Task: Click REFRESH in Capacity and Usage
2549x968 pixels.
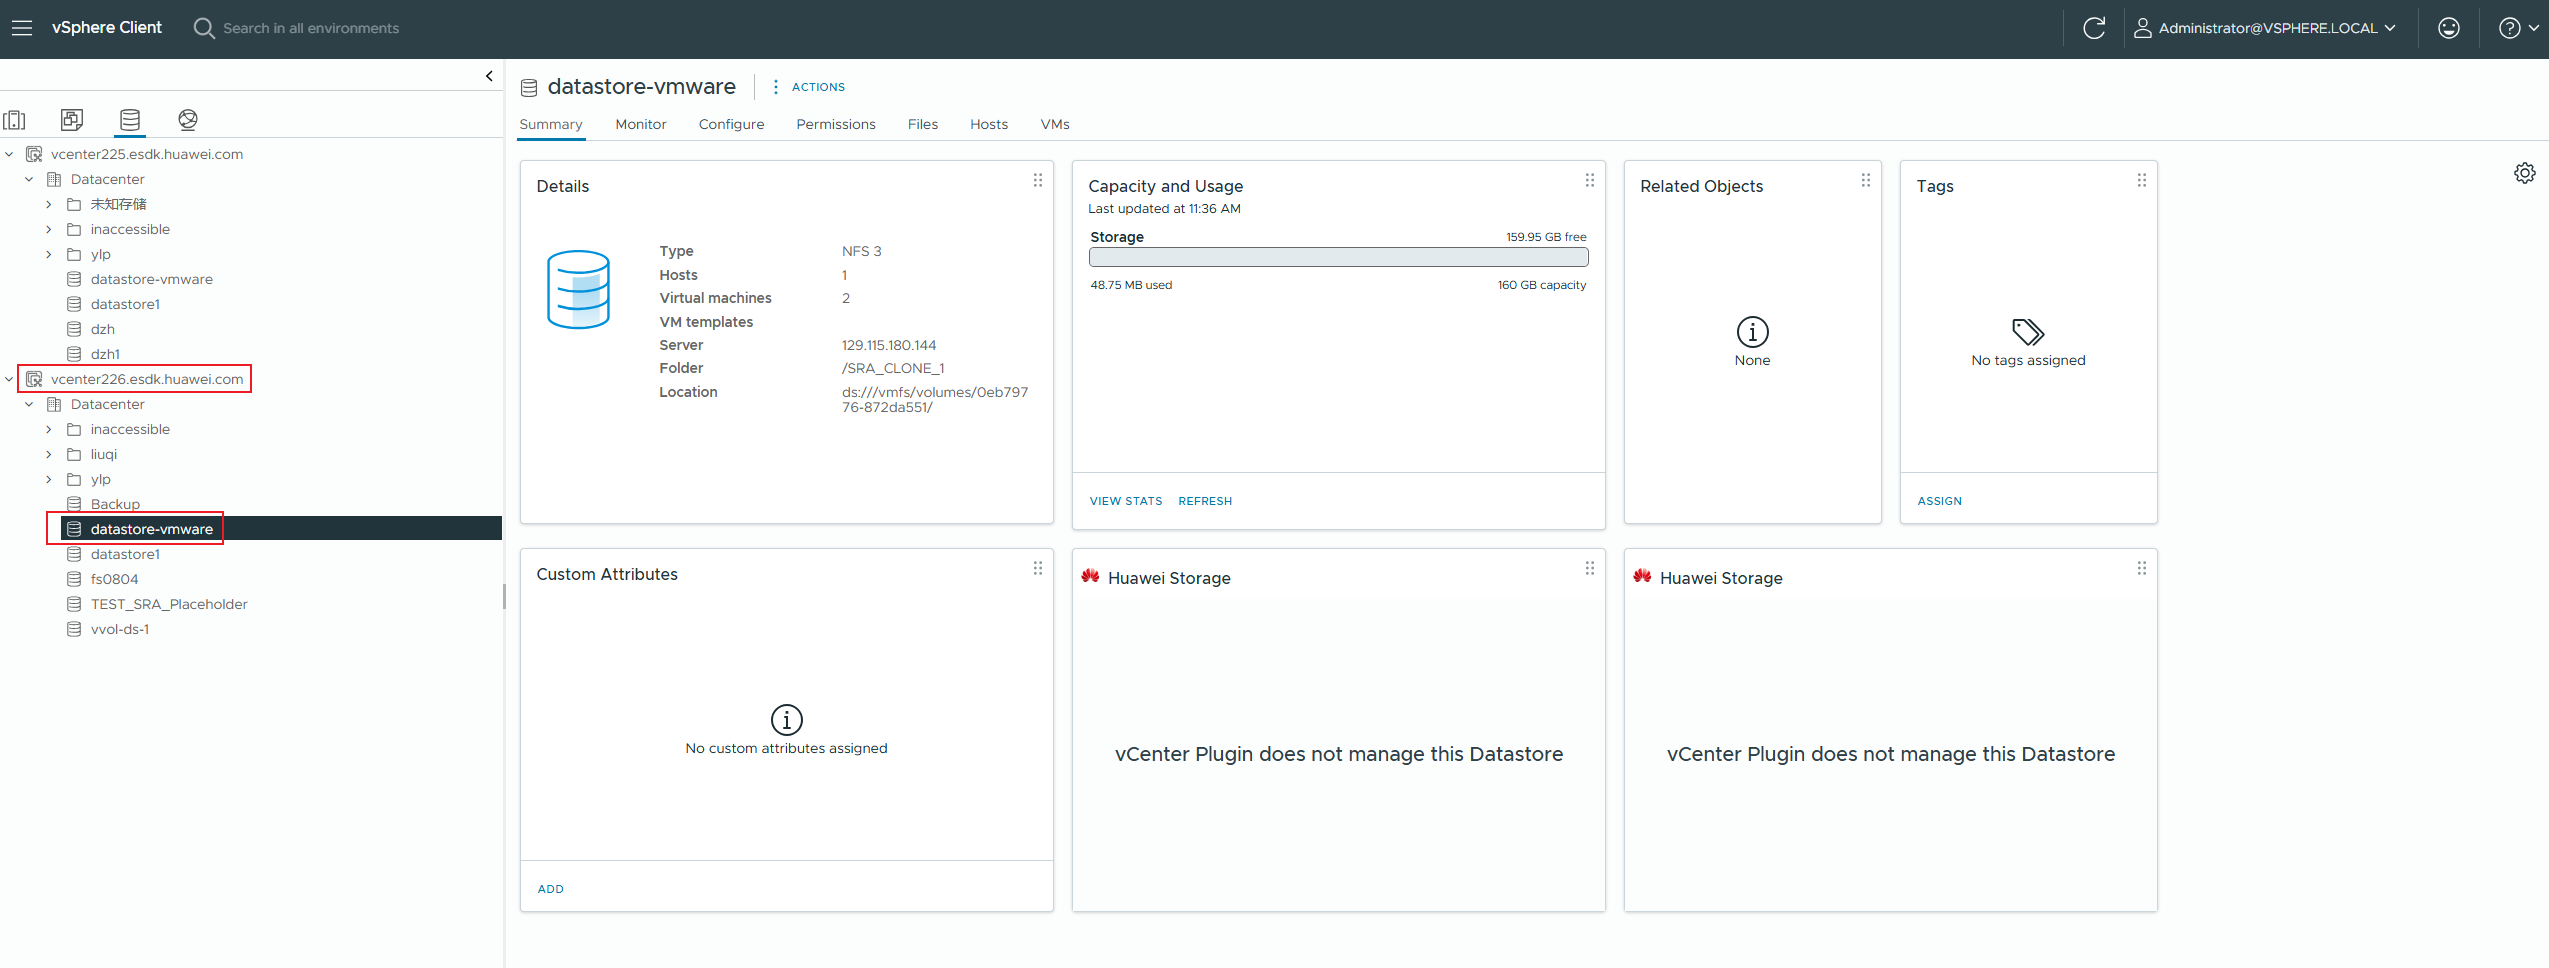Action: (1205, 501)
